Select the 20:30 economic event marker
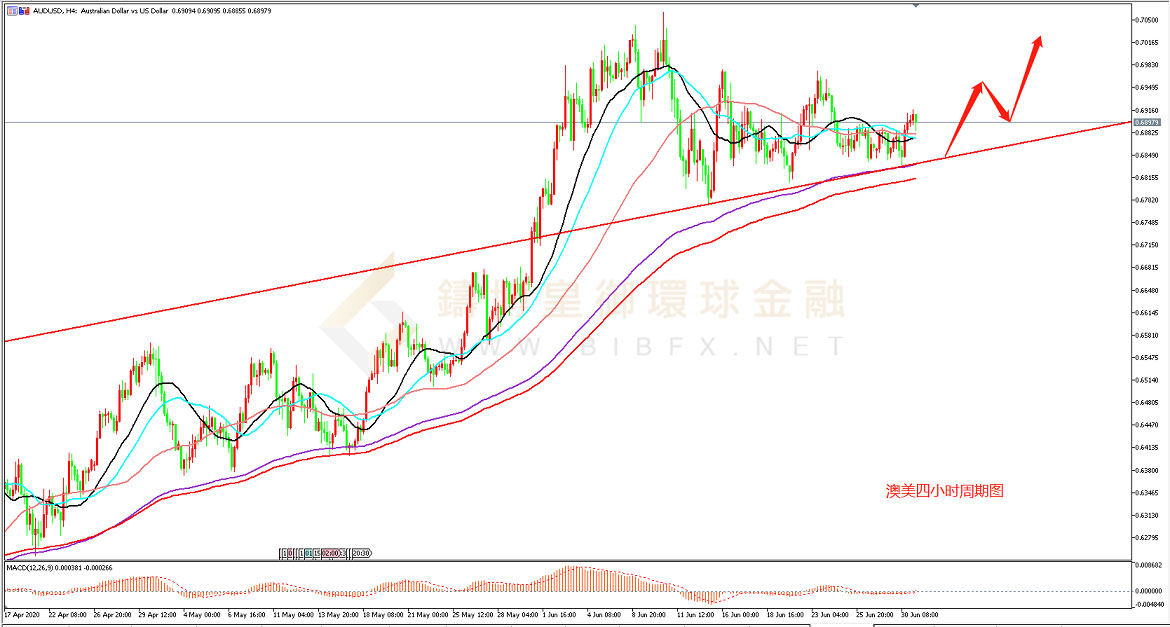1170x627 pixels. 361,553
